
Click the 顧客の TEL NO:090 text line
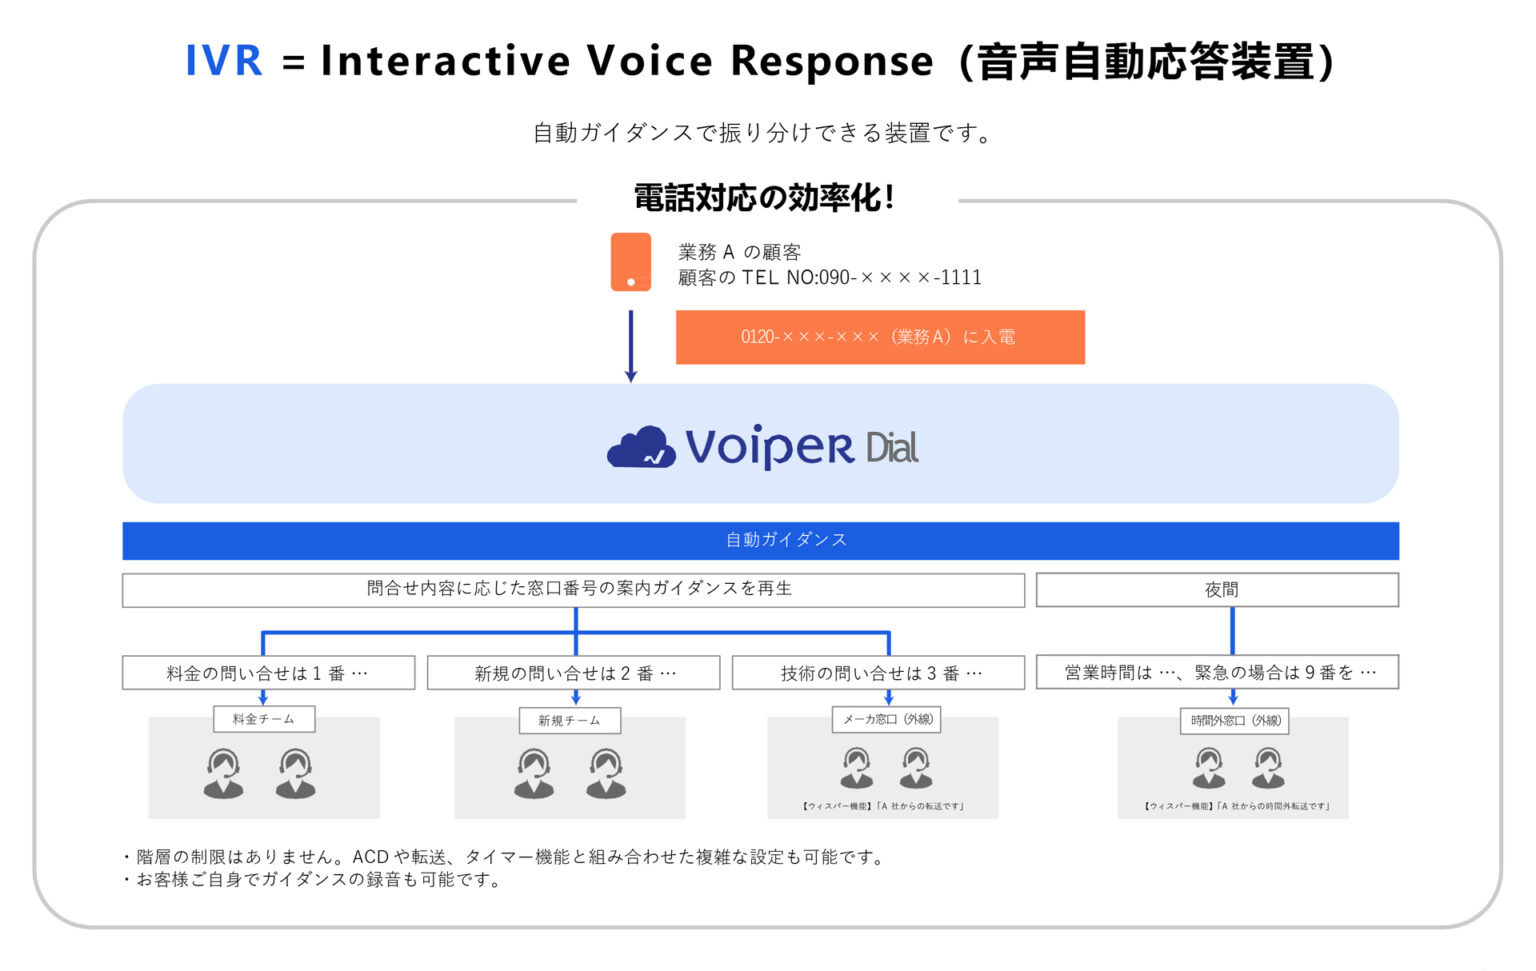point(830,278)
